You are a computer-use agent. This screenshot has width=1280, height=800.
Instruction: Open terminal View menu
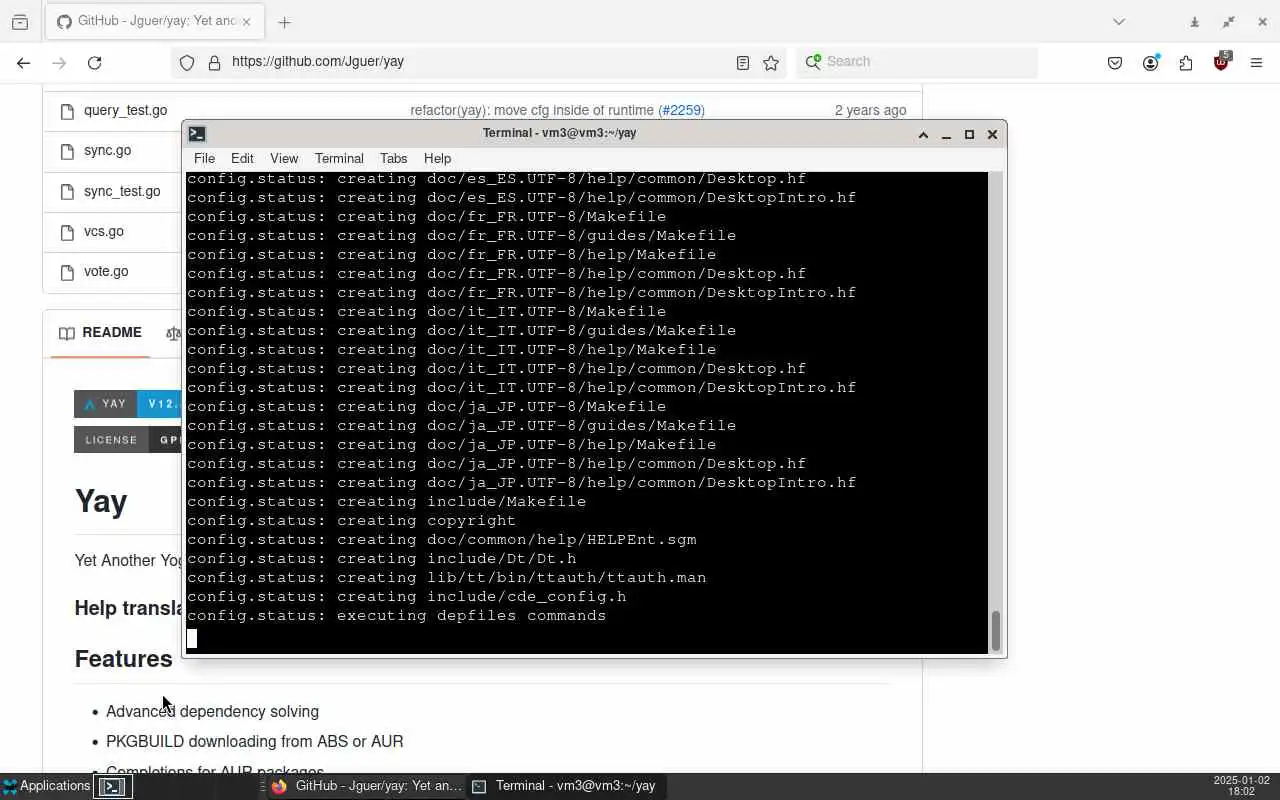click(x=284, y=158)
